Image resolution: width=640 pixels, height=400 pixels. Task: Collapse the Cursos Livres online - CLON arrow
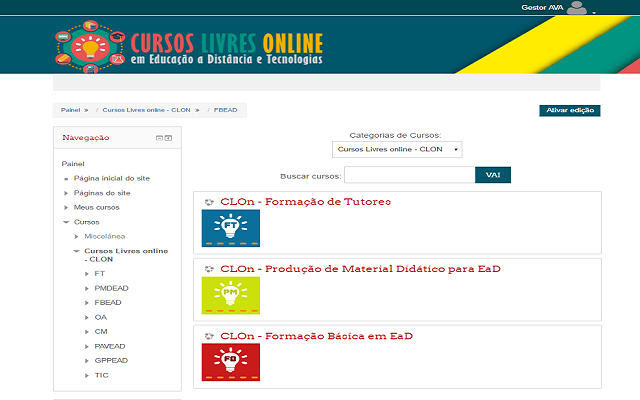(77, 251)
